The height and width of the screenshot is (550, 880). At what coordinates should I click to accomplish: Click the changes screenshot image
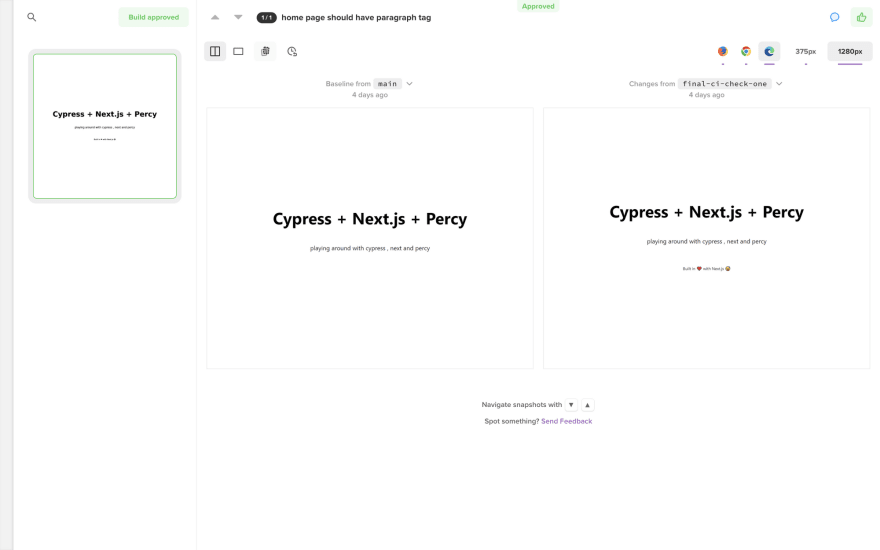click(707, 238)
